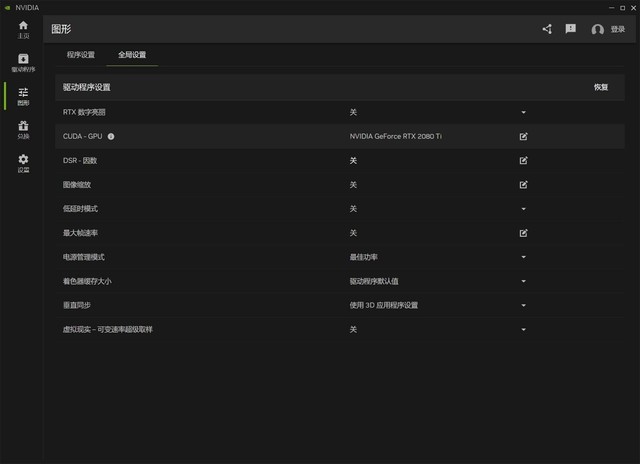Screen dimensions: 640x464
Task: Click the 最佳功率 value
Action: pyautogui.click(x=363, y=257)
